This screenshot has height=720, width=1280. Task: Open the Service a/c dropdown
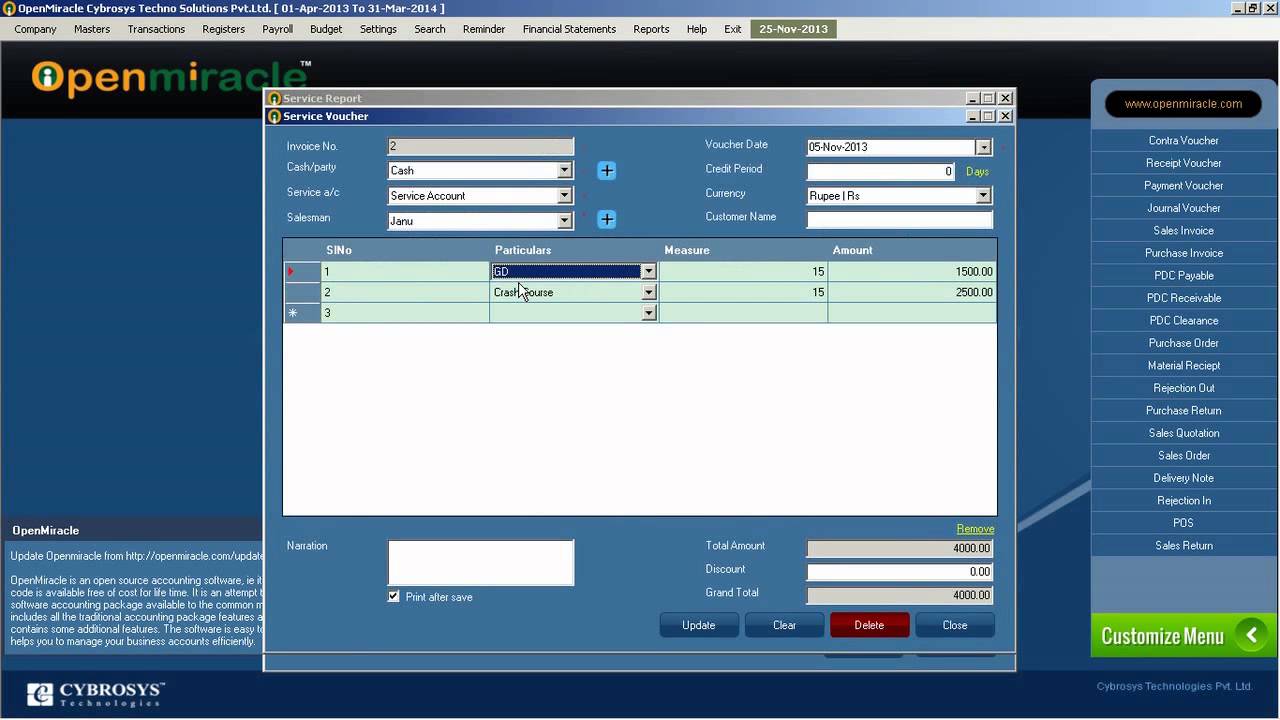tap(565, 196)
